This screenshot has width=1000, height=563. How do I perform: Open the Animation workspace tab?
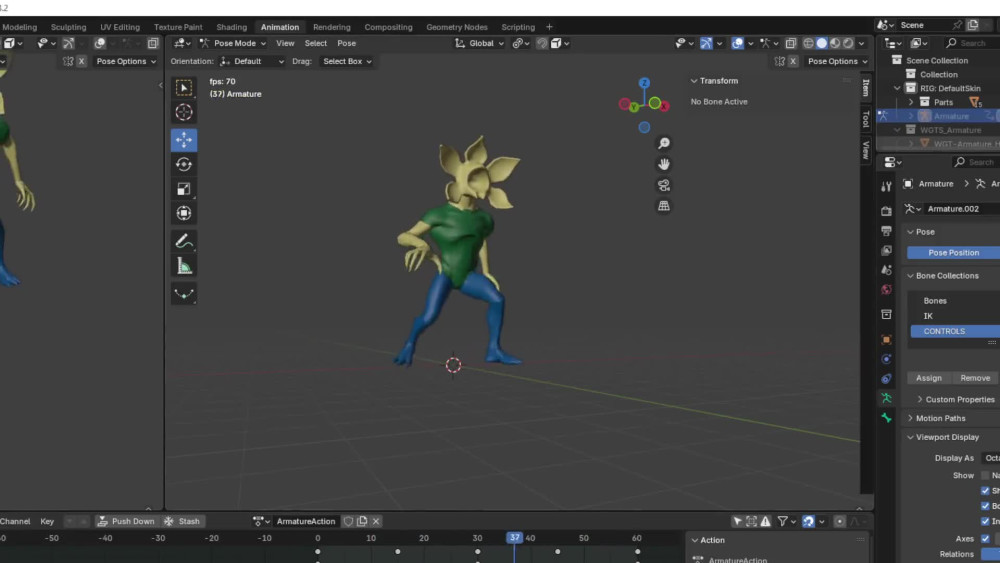pyautogui.click(x=279, y=27)
